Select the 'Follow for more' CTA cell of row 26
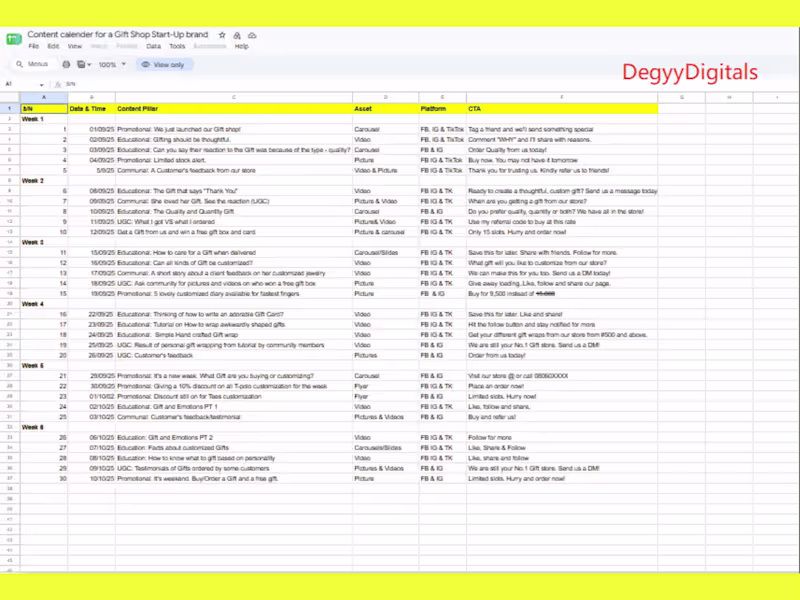Image resolution: width=800 pixels, height=600 pixels. 562,438
